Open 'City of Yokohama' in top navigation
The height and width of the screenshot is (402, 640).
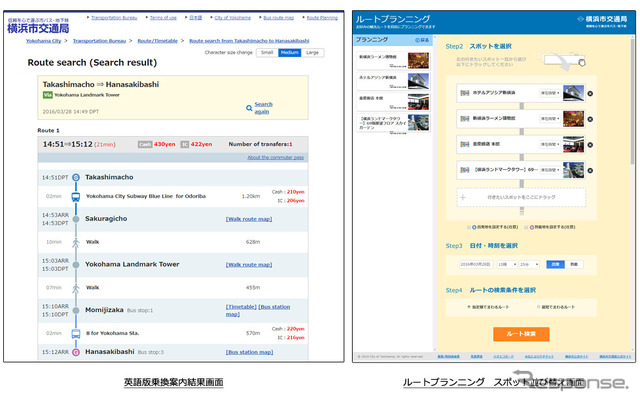tap(233, 18)
